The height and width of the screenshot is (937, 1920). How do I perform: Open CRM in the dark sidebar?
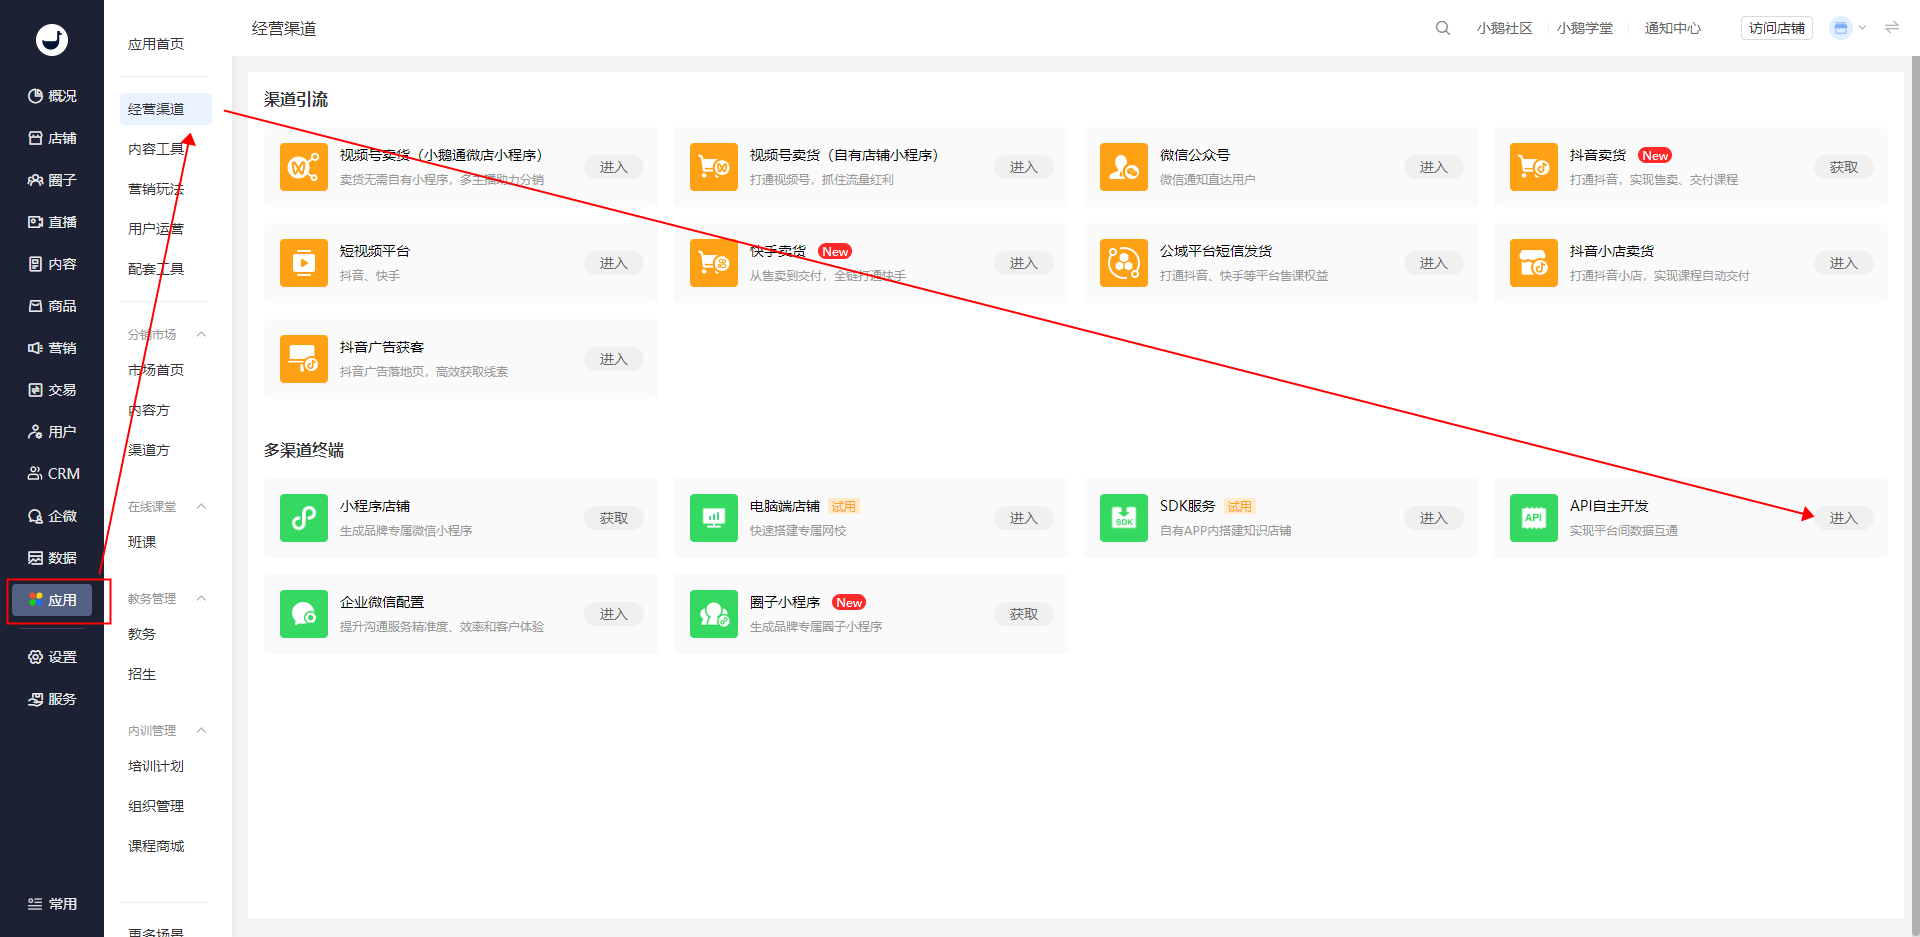point(52,474)
